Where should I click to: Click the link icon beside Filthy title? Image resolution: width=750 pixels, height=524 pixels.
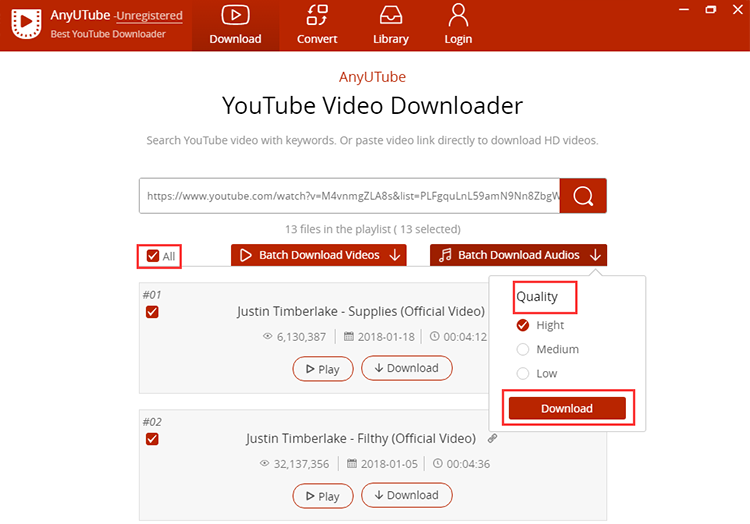coord(492,438)
